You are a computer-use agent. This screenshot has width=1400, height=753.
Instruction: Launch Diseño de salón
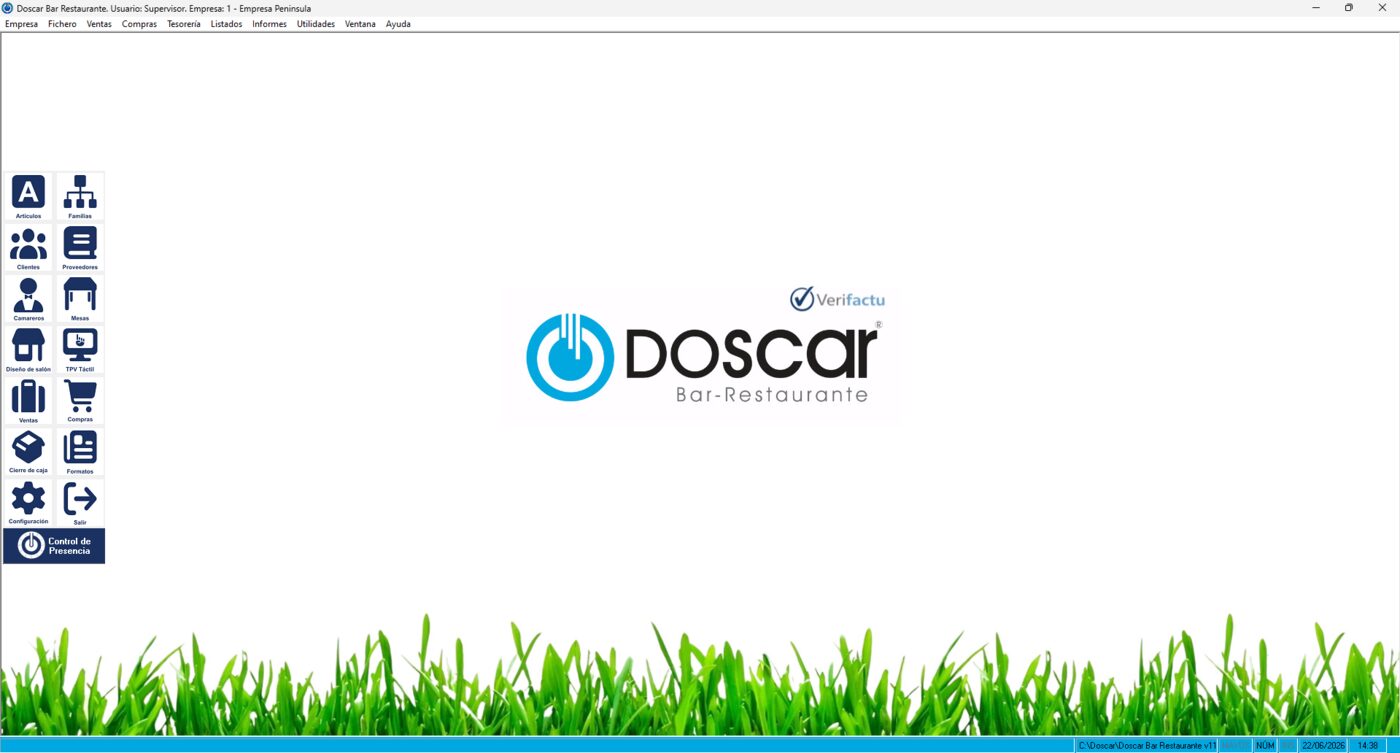(x=28, y=350)
